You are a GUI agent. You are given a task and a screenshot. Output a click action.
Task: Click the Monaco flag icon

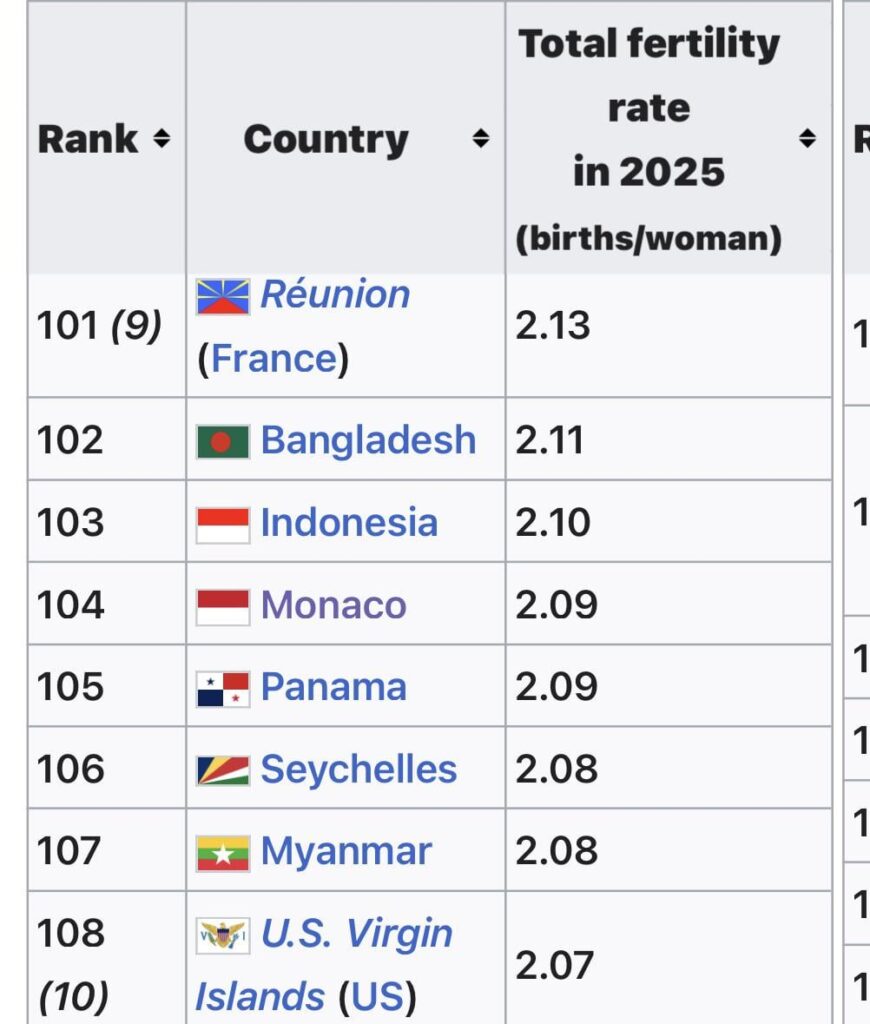click(223, 606)
